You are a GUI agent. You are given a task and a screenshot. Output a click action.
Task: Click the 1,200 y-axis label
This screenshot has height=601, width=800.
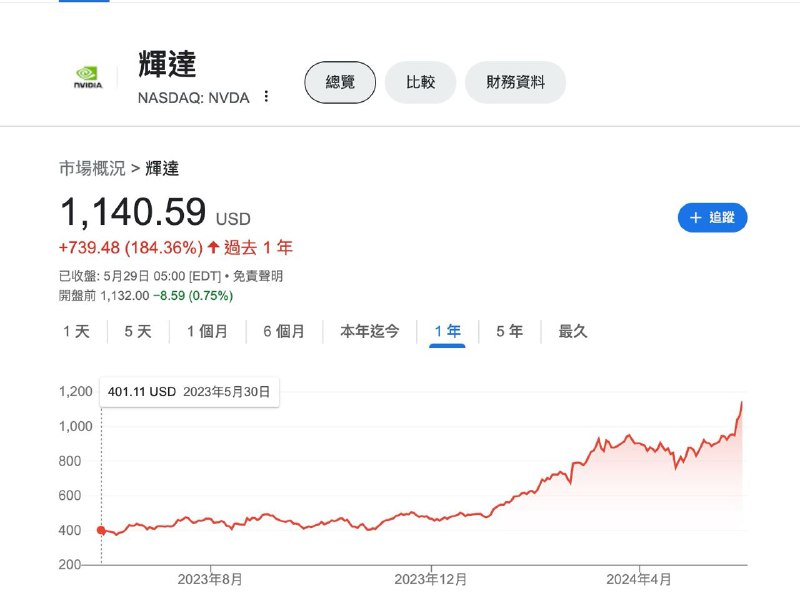pyautogui.click(x=76, y=392)
